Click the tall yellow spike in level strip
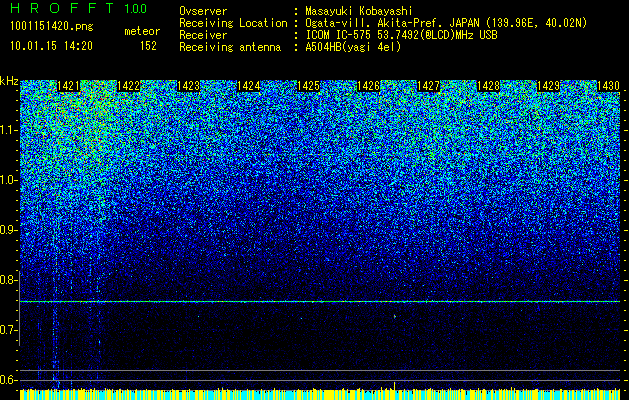629x400 pixels. coord(394,386)
